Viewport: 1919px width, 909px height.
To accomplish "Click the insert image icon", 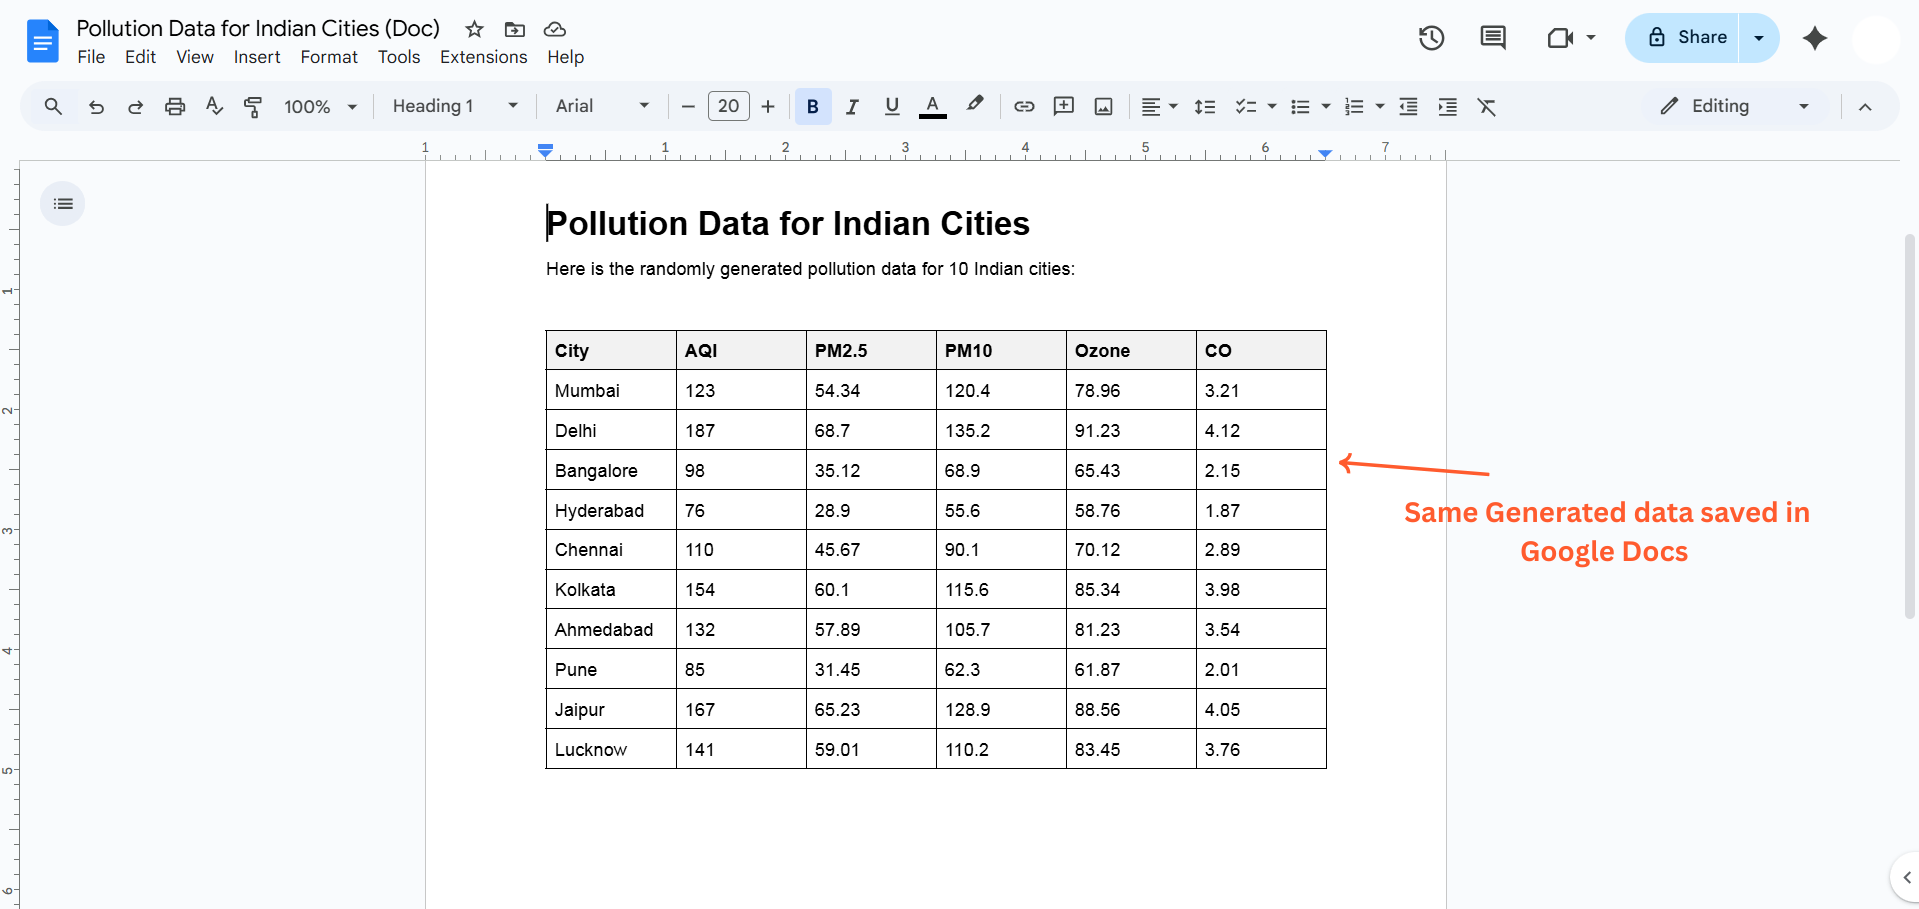I will (1103, 107).
